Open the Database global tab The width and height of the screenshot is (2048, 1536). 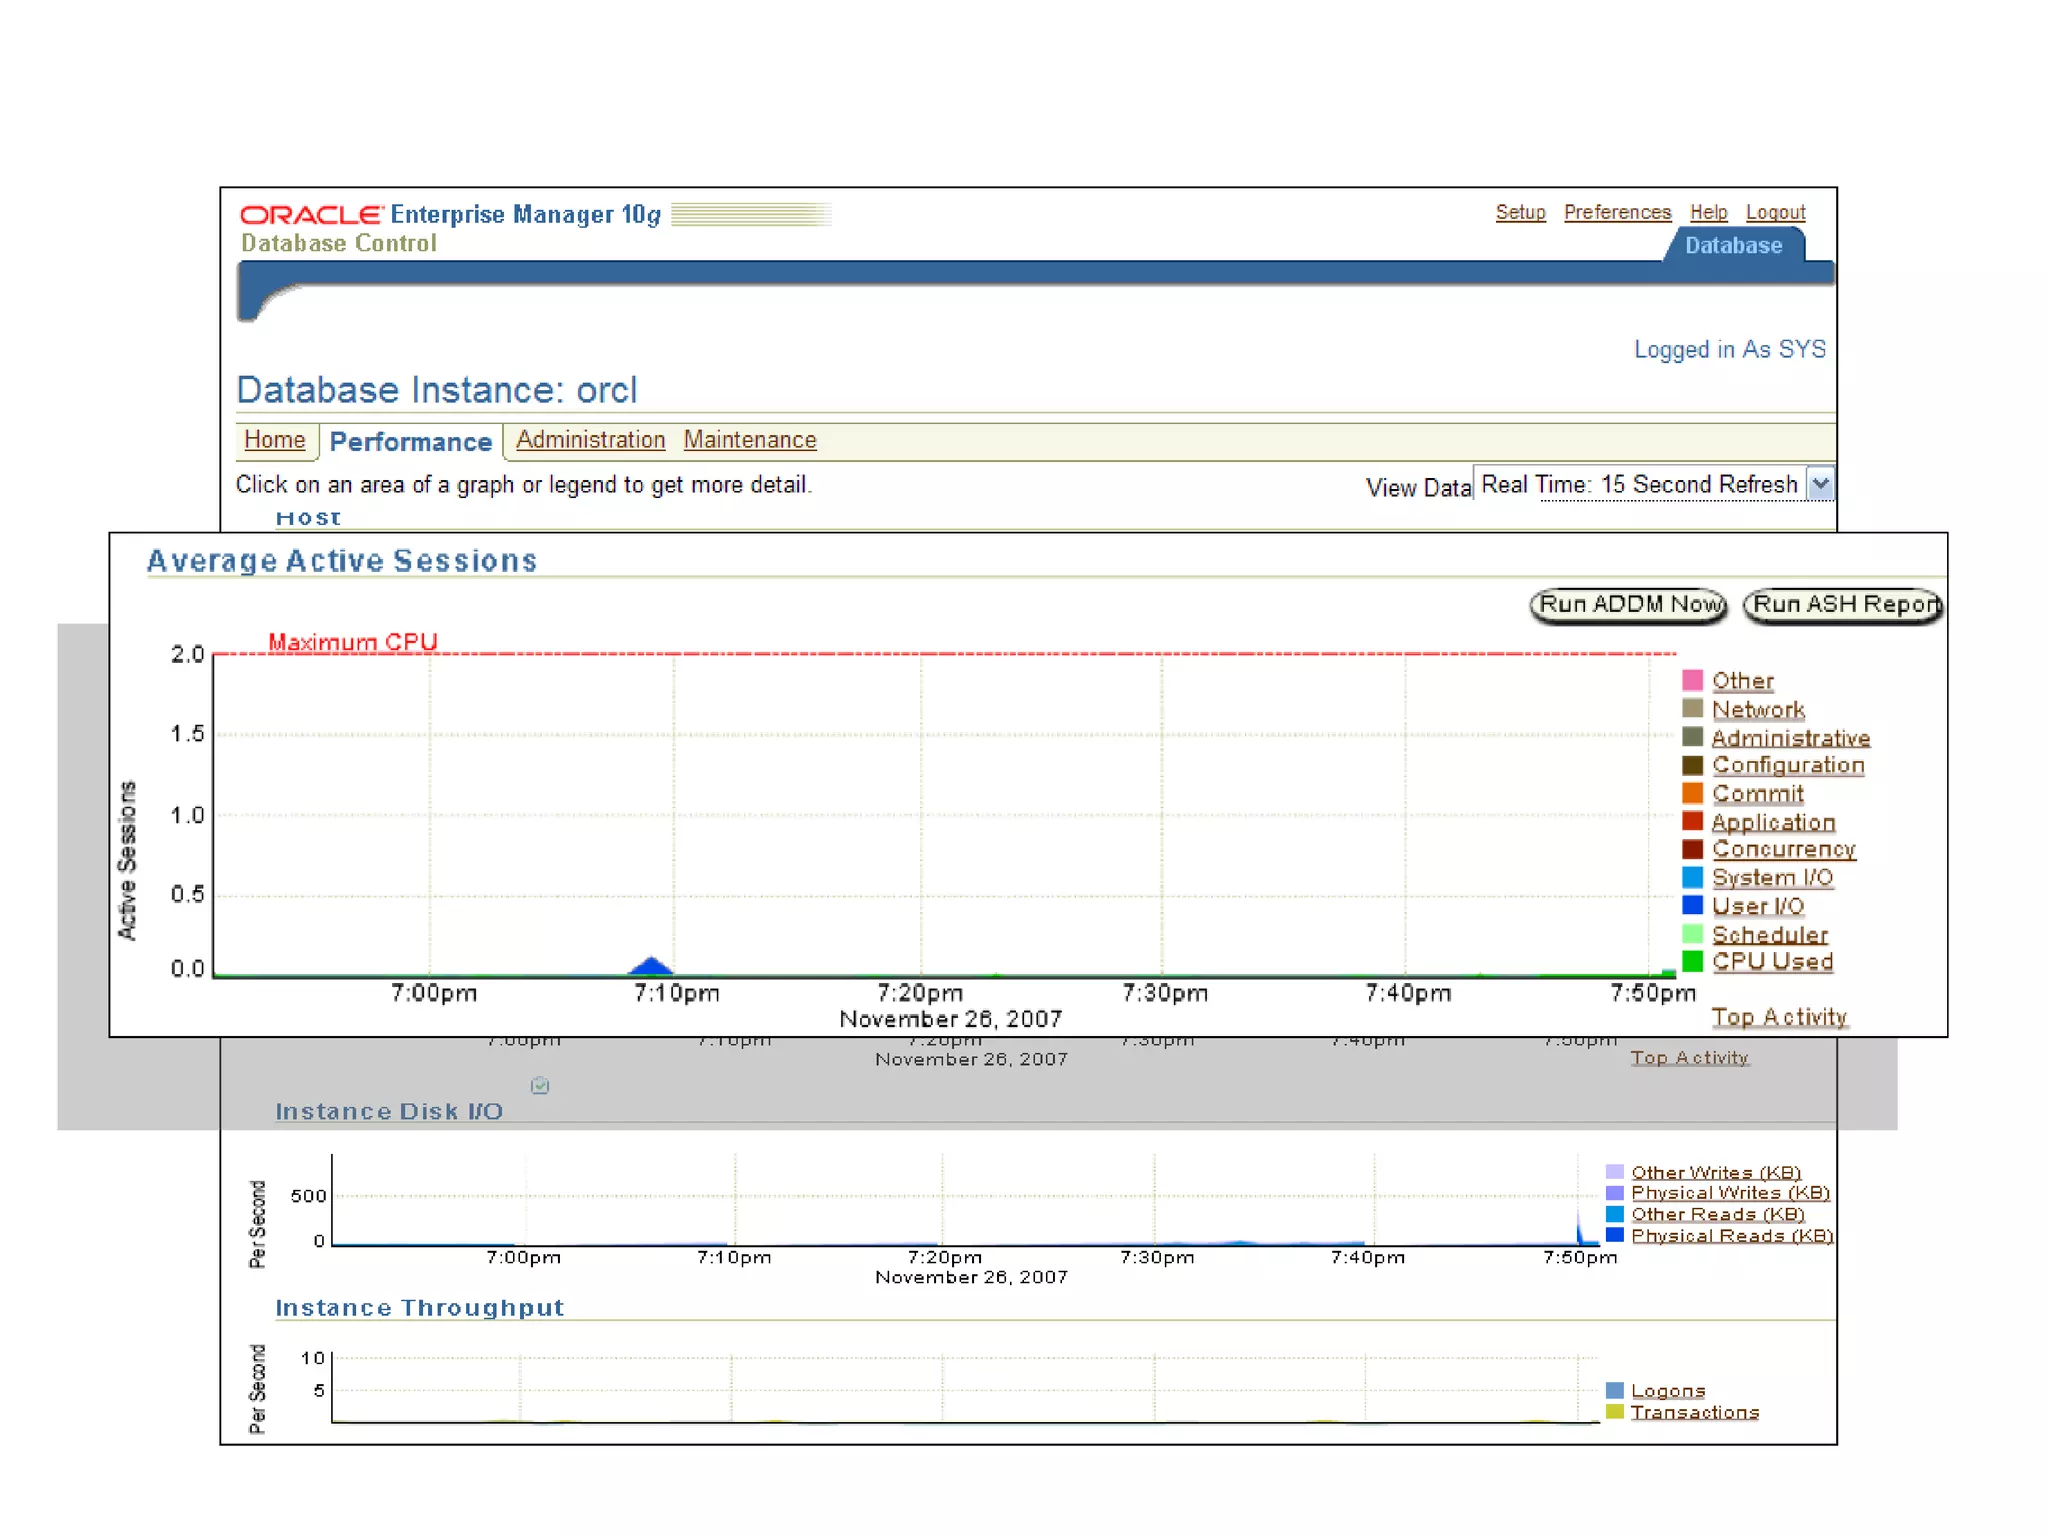pyautogui.click(x=1733, y=246)
